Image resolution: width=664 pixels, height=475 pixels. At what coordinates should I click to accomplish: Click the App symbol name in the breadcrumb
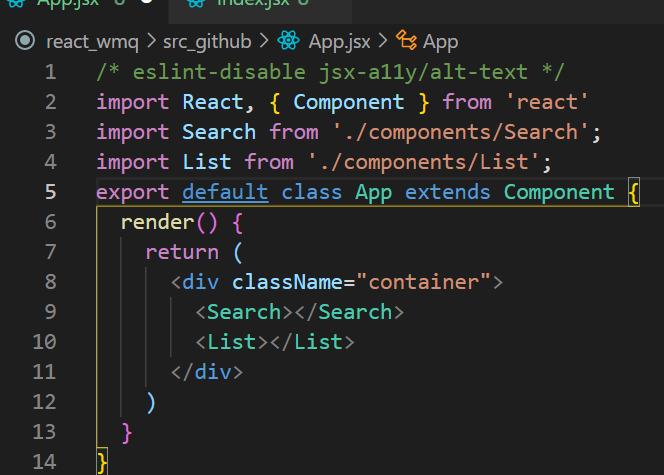(440, 41)
